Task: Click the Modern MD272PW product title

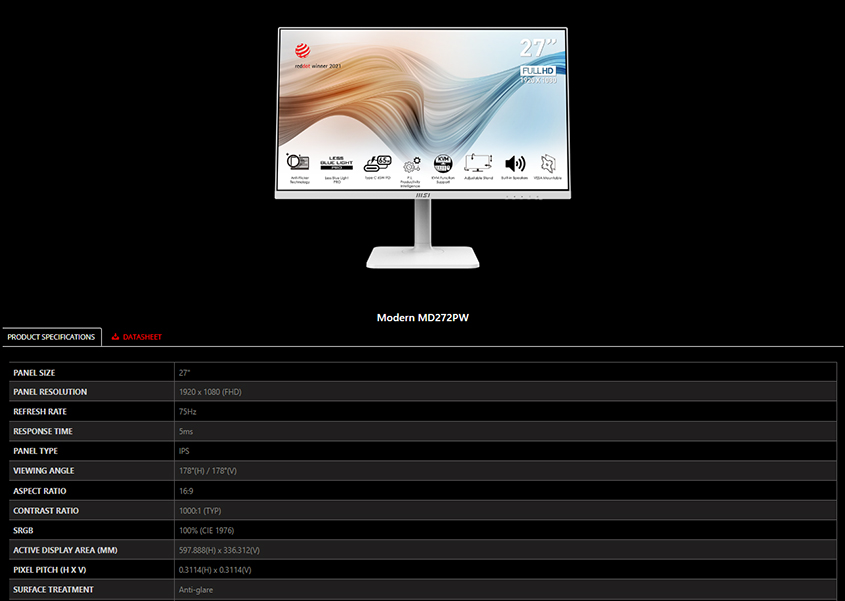Action: [422, 317]
